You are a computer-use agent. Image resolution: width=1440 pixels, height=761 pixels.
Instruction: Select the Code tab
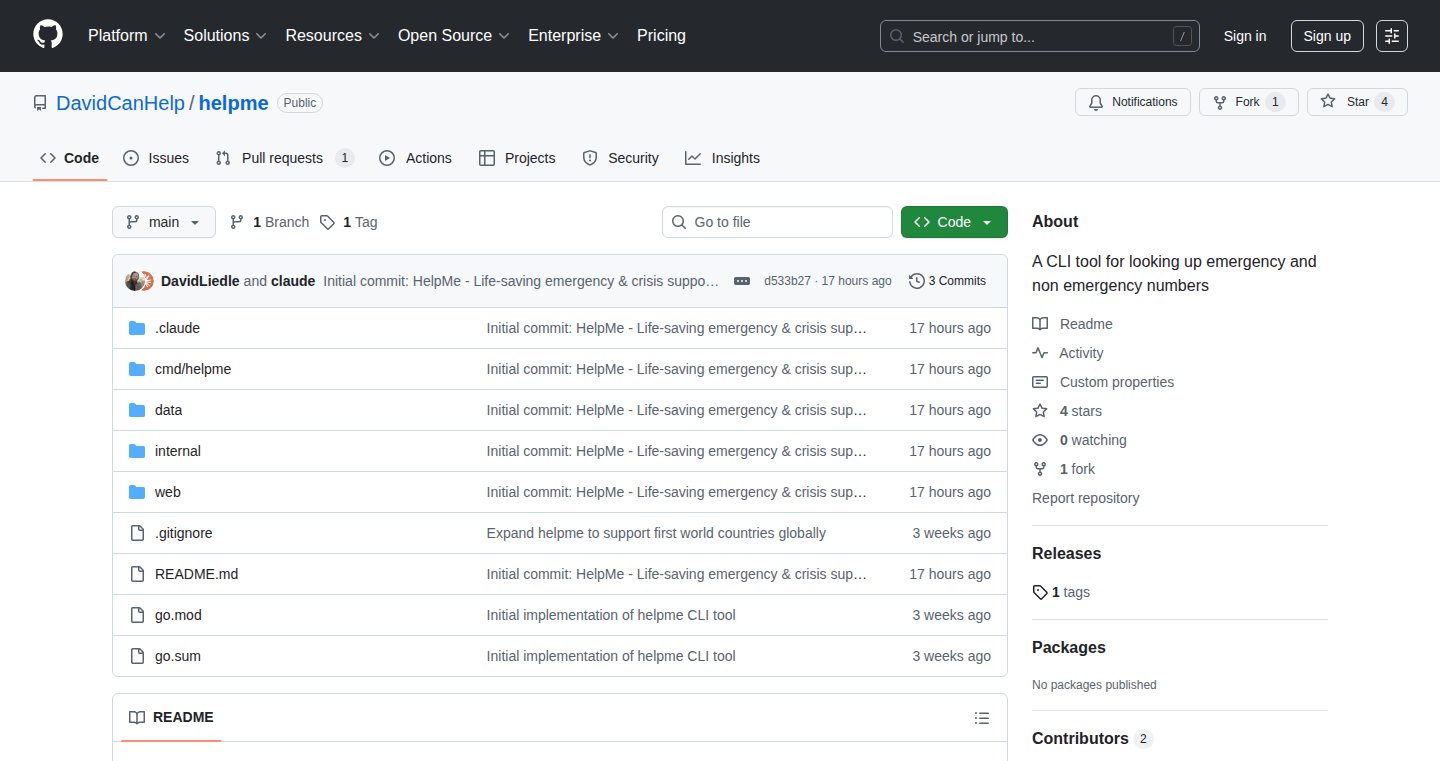(70, 158)
